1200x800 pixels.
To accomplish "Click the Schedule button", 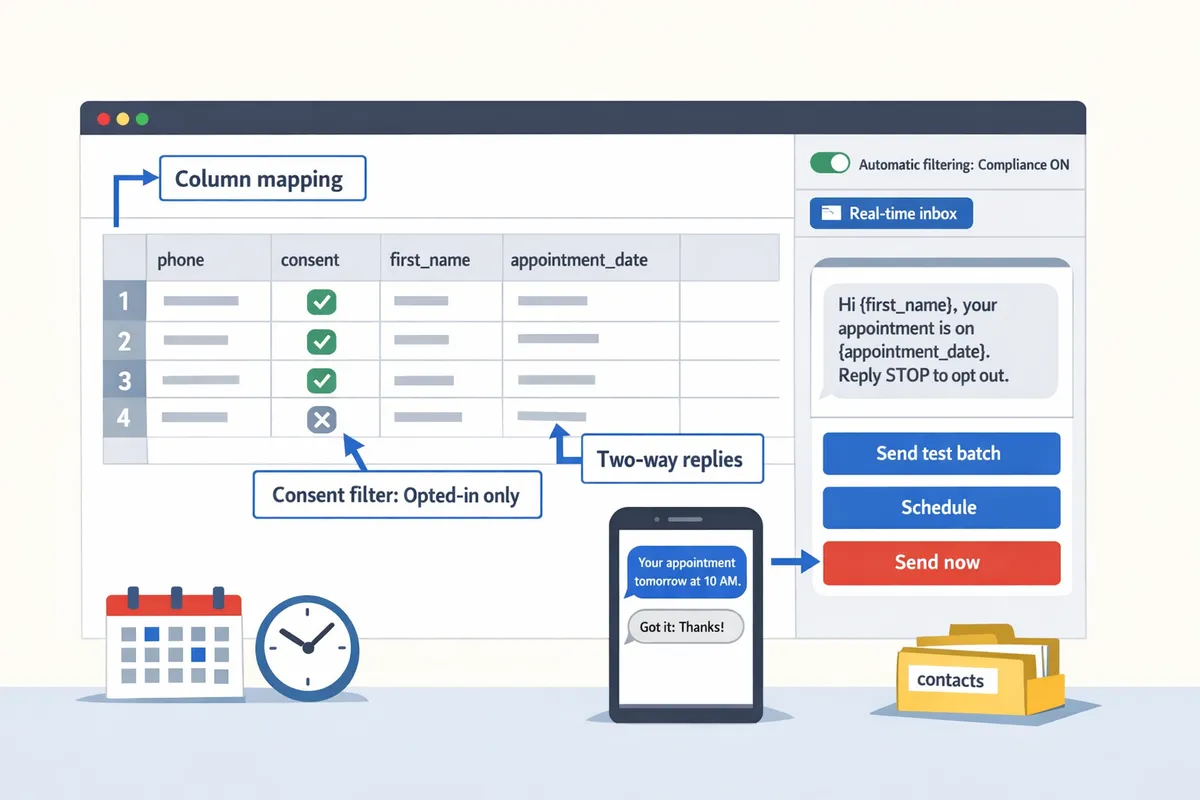I will point(941,507).
